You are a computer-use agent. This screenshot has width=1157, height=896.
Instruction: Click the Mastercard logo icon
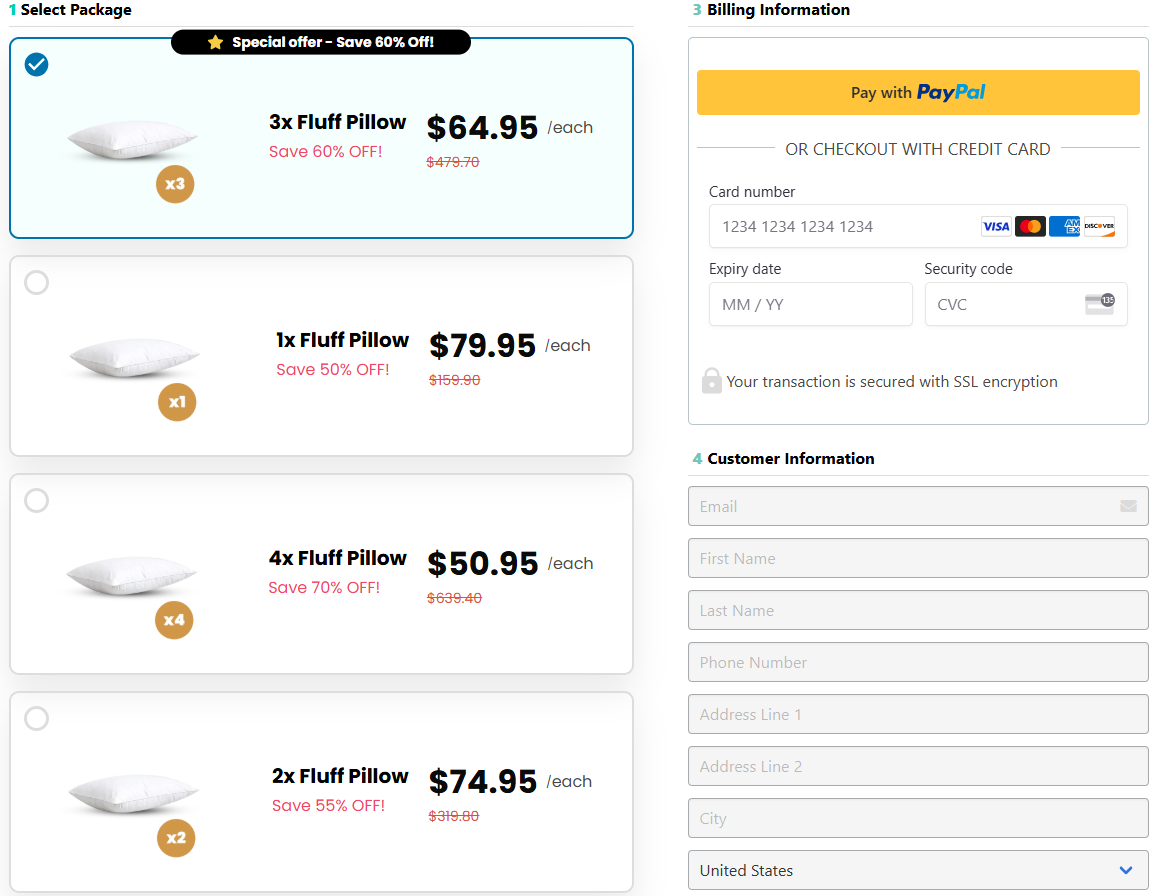[x=1030, y=227]
